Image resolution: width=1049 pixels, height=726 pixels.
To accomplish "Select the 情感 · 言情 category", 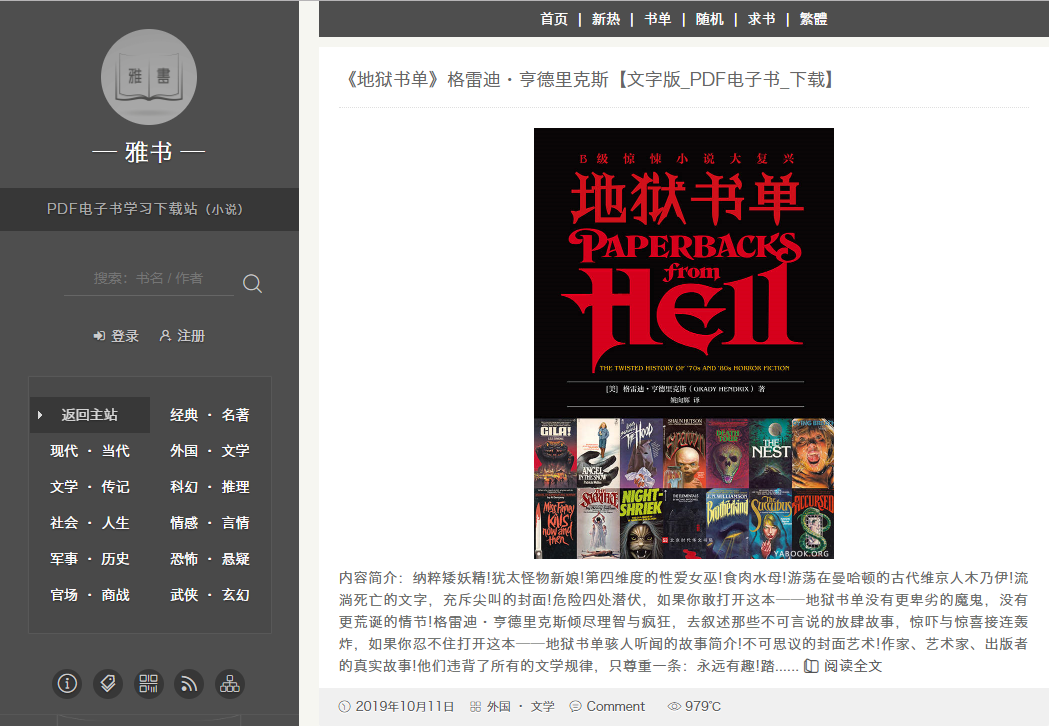I will (x=209, y=523).
